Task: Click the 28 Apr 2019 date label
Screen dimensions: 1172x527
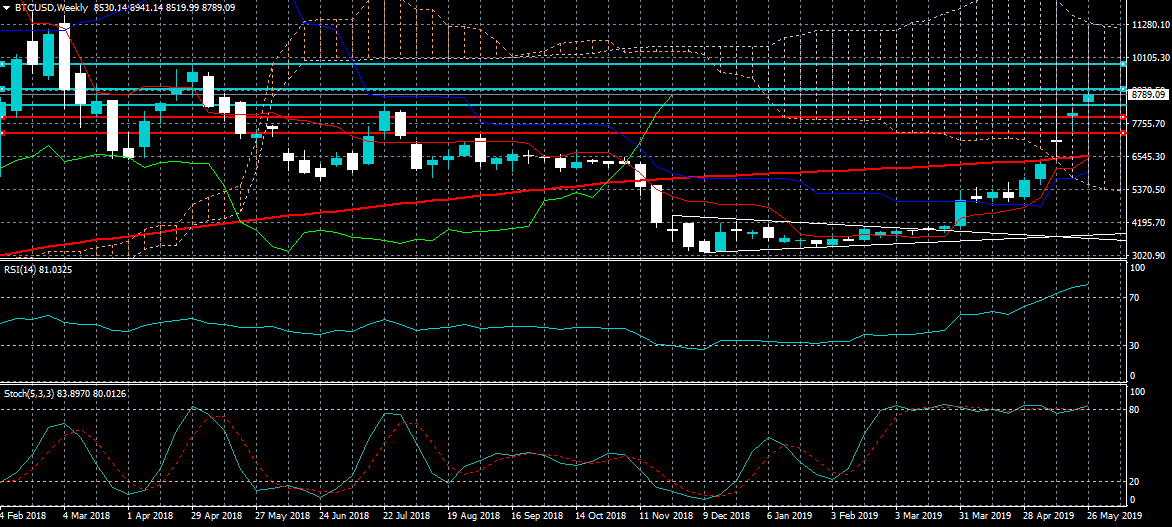Action: point(1049,516)
